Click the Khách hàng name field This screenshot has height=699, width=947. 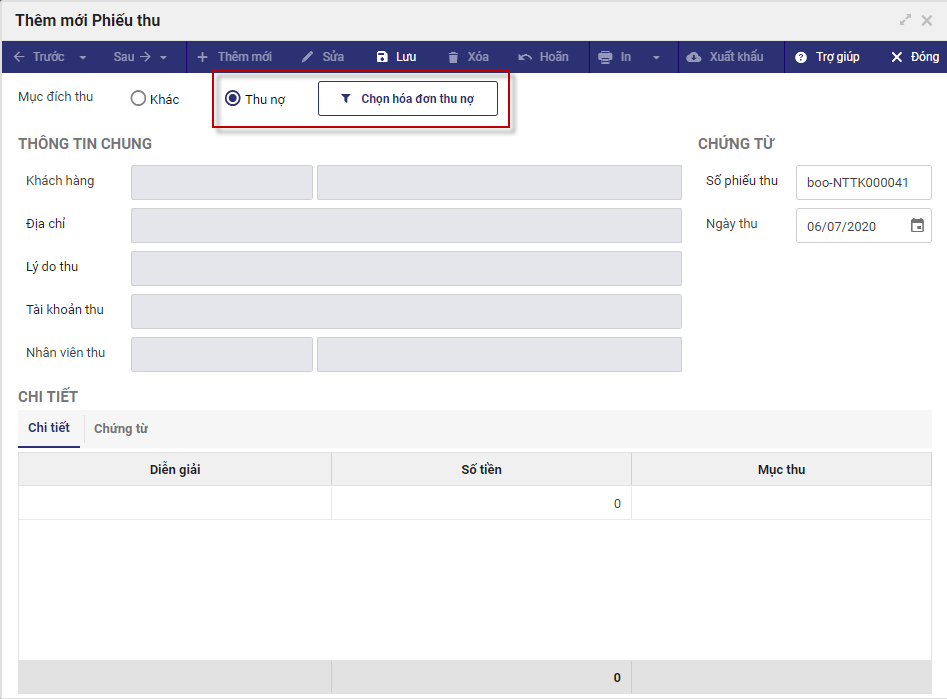499,182
